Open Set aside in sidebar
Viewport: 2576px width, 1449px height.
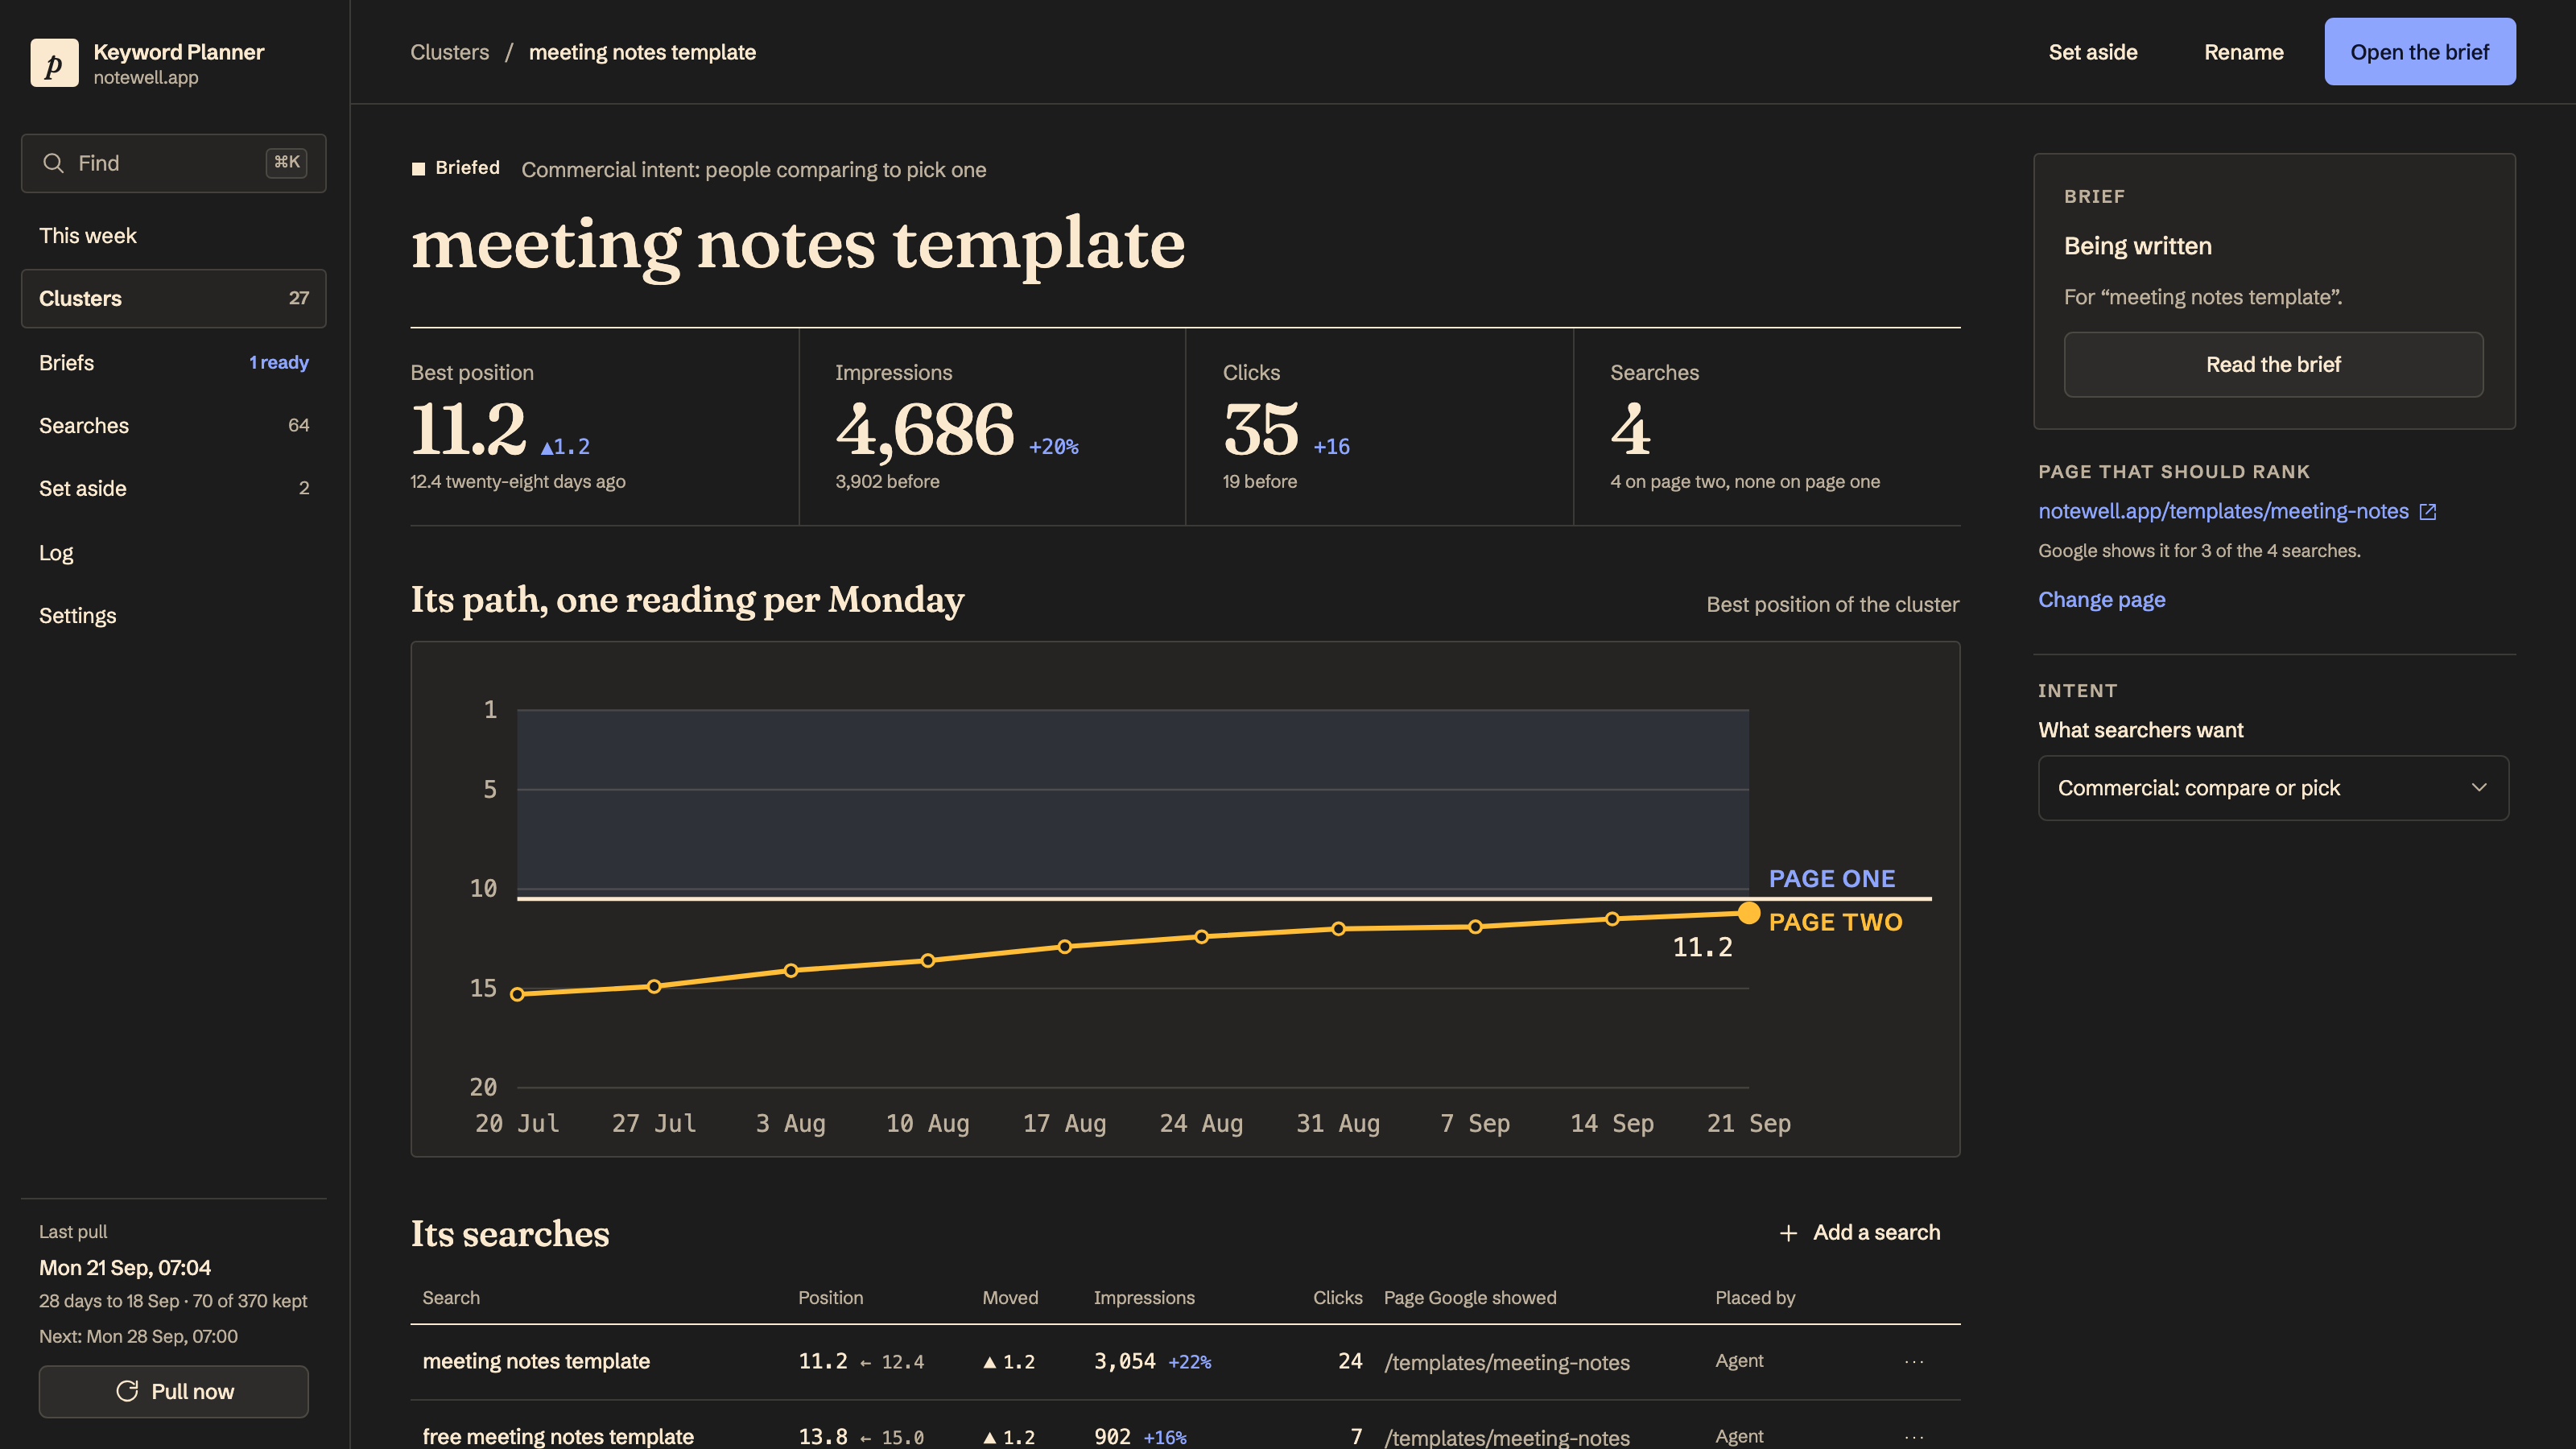(x=174, y=488)
